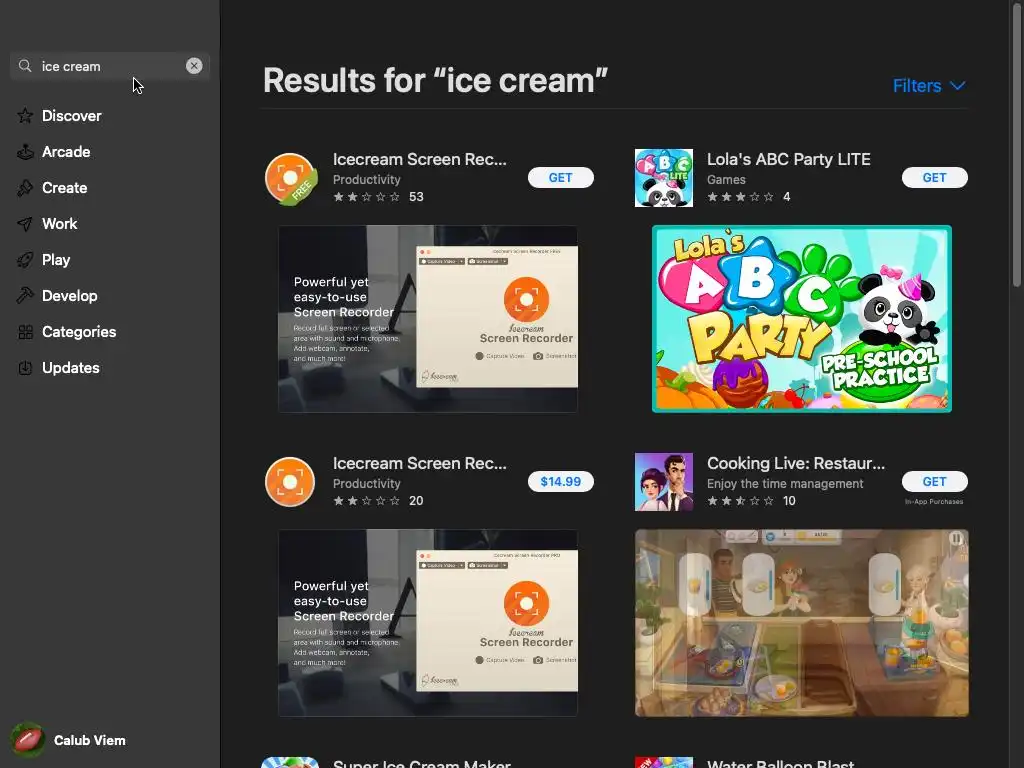Click the Cooking Live app icon
1024x768 pixels.
point(664,482)
